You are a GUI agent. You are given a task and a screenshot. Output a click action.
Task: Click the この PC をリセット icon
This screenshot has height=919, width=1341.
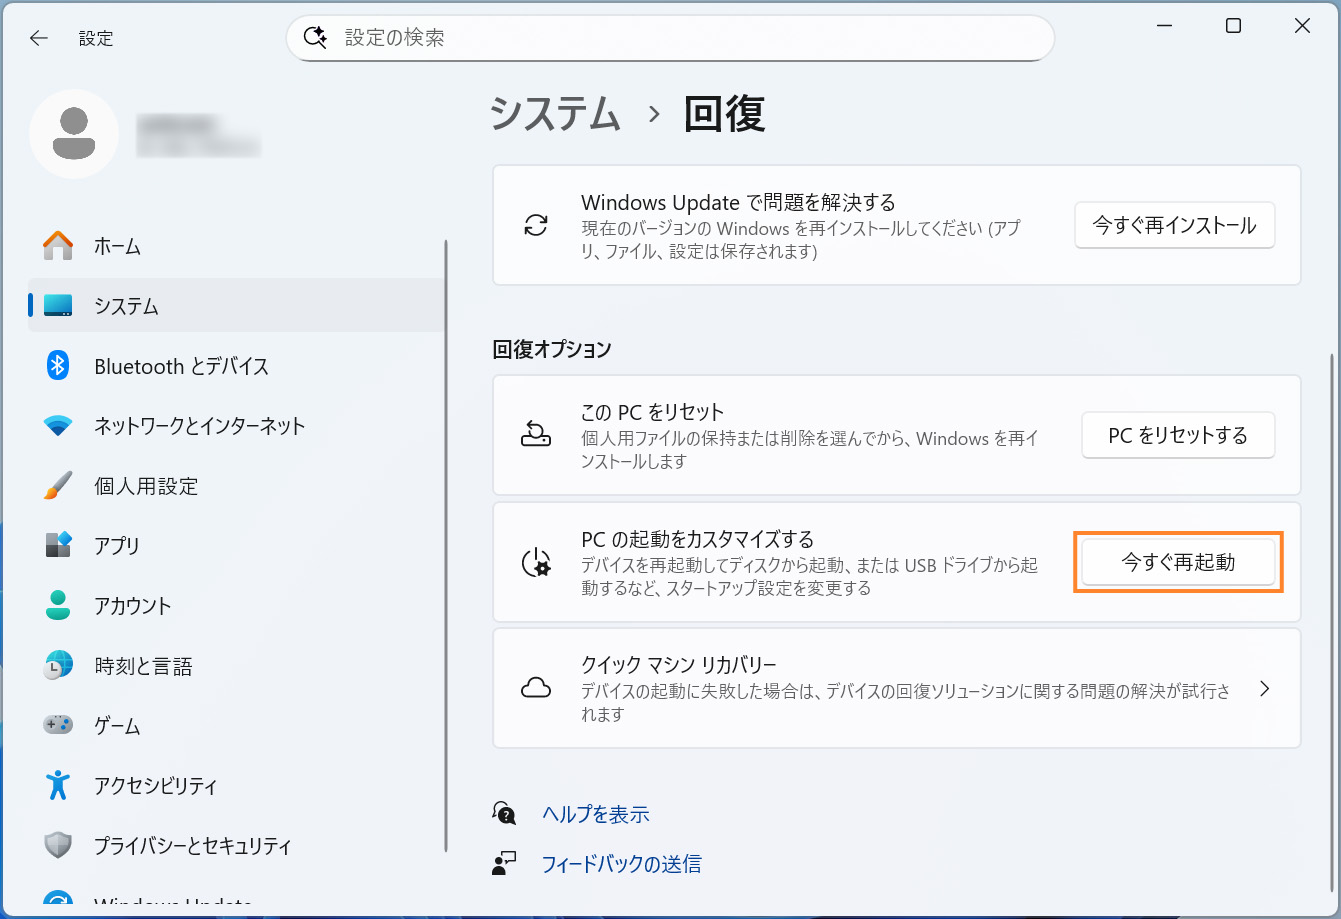[x=536, y=434]
